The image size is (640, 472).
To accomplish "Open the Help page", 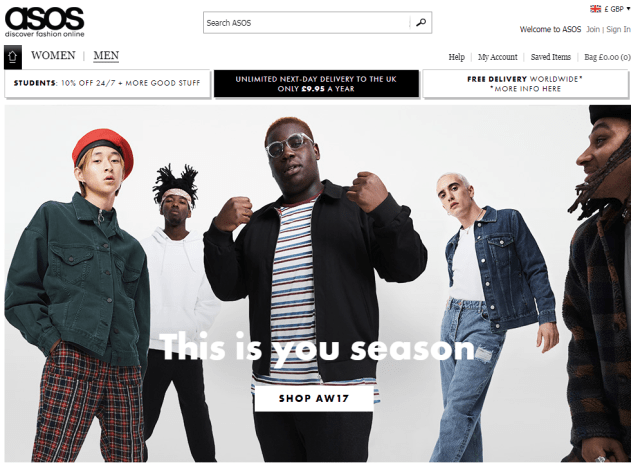I will tap(456, 57).
